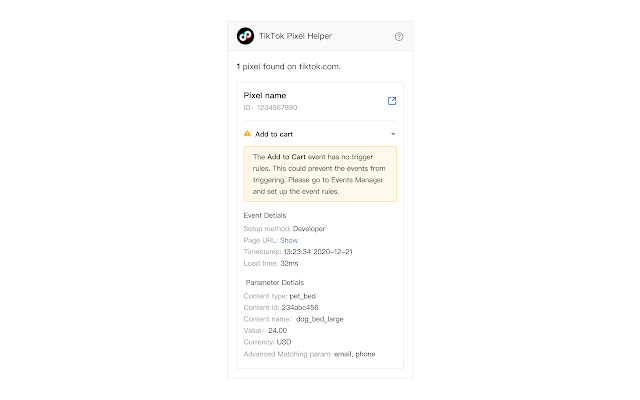Click the no trigger rules warning message
This screenshot has height=400, width=640.
320,174
